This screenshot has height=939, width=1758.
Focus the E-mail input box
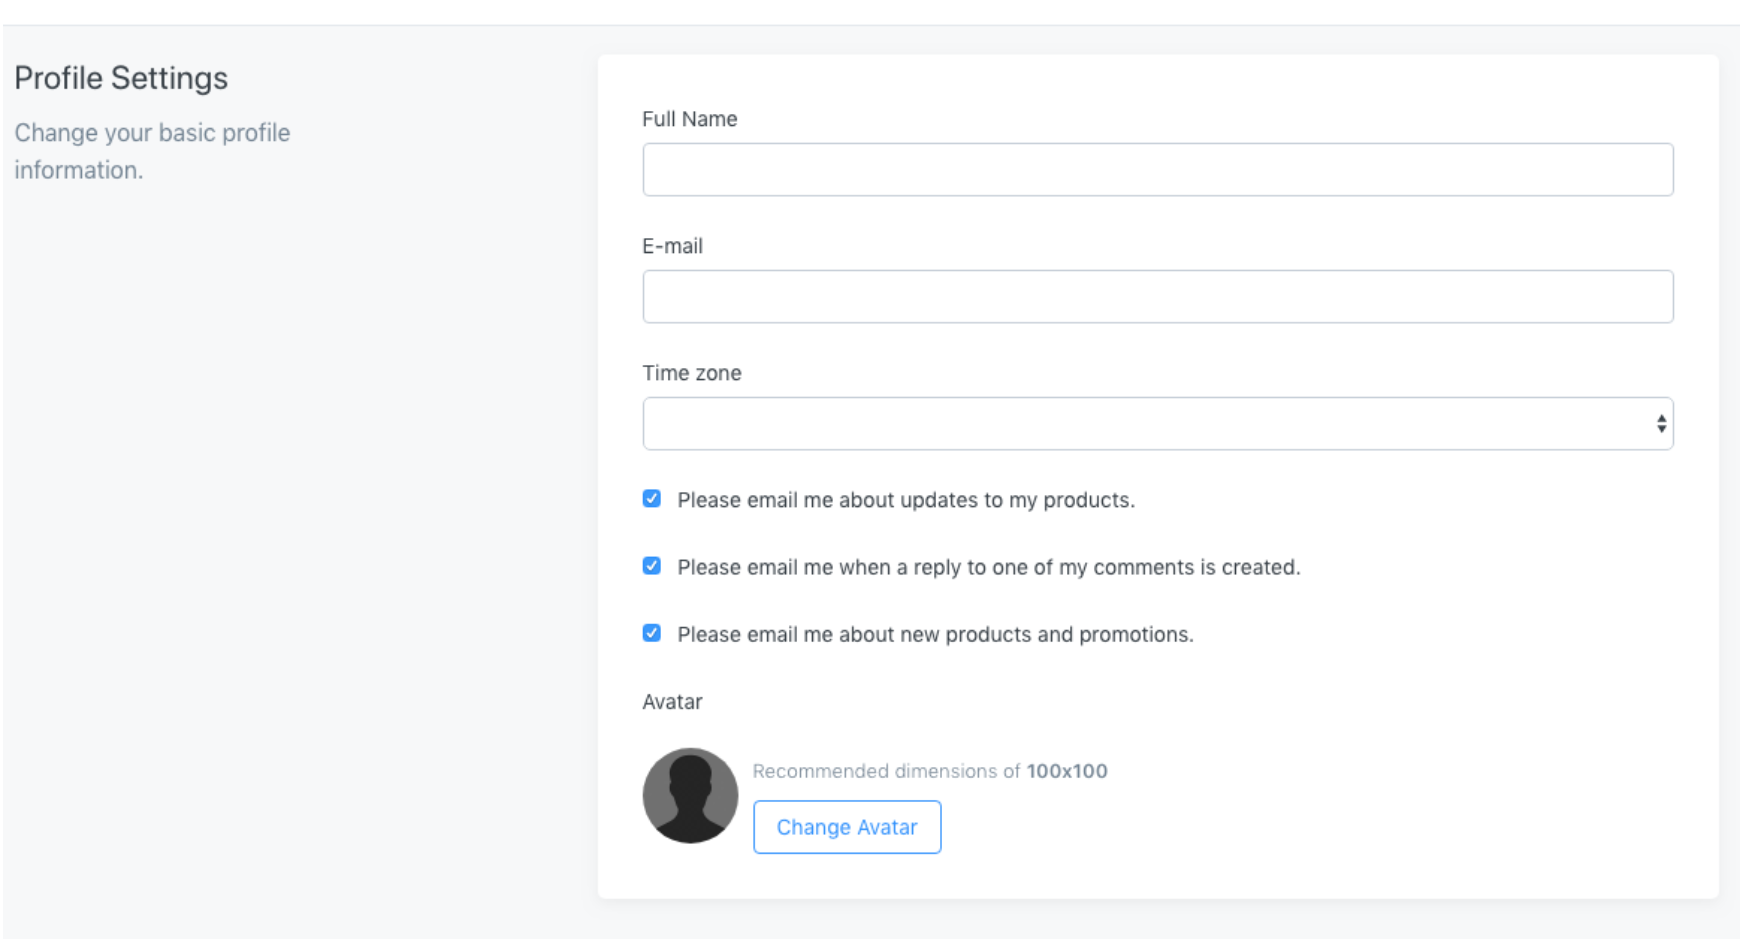click(1157, 297)
